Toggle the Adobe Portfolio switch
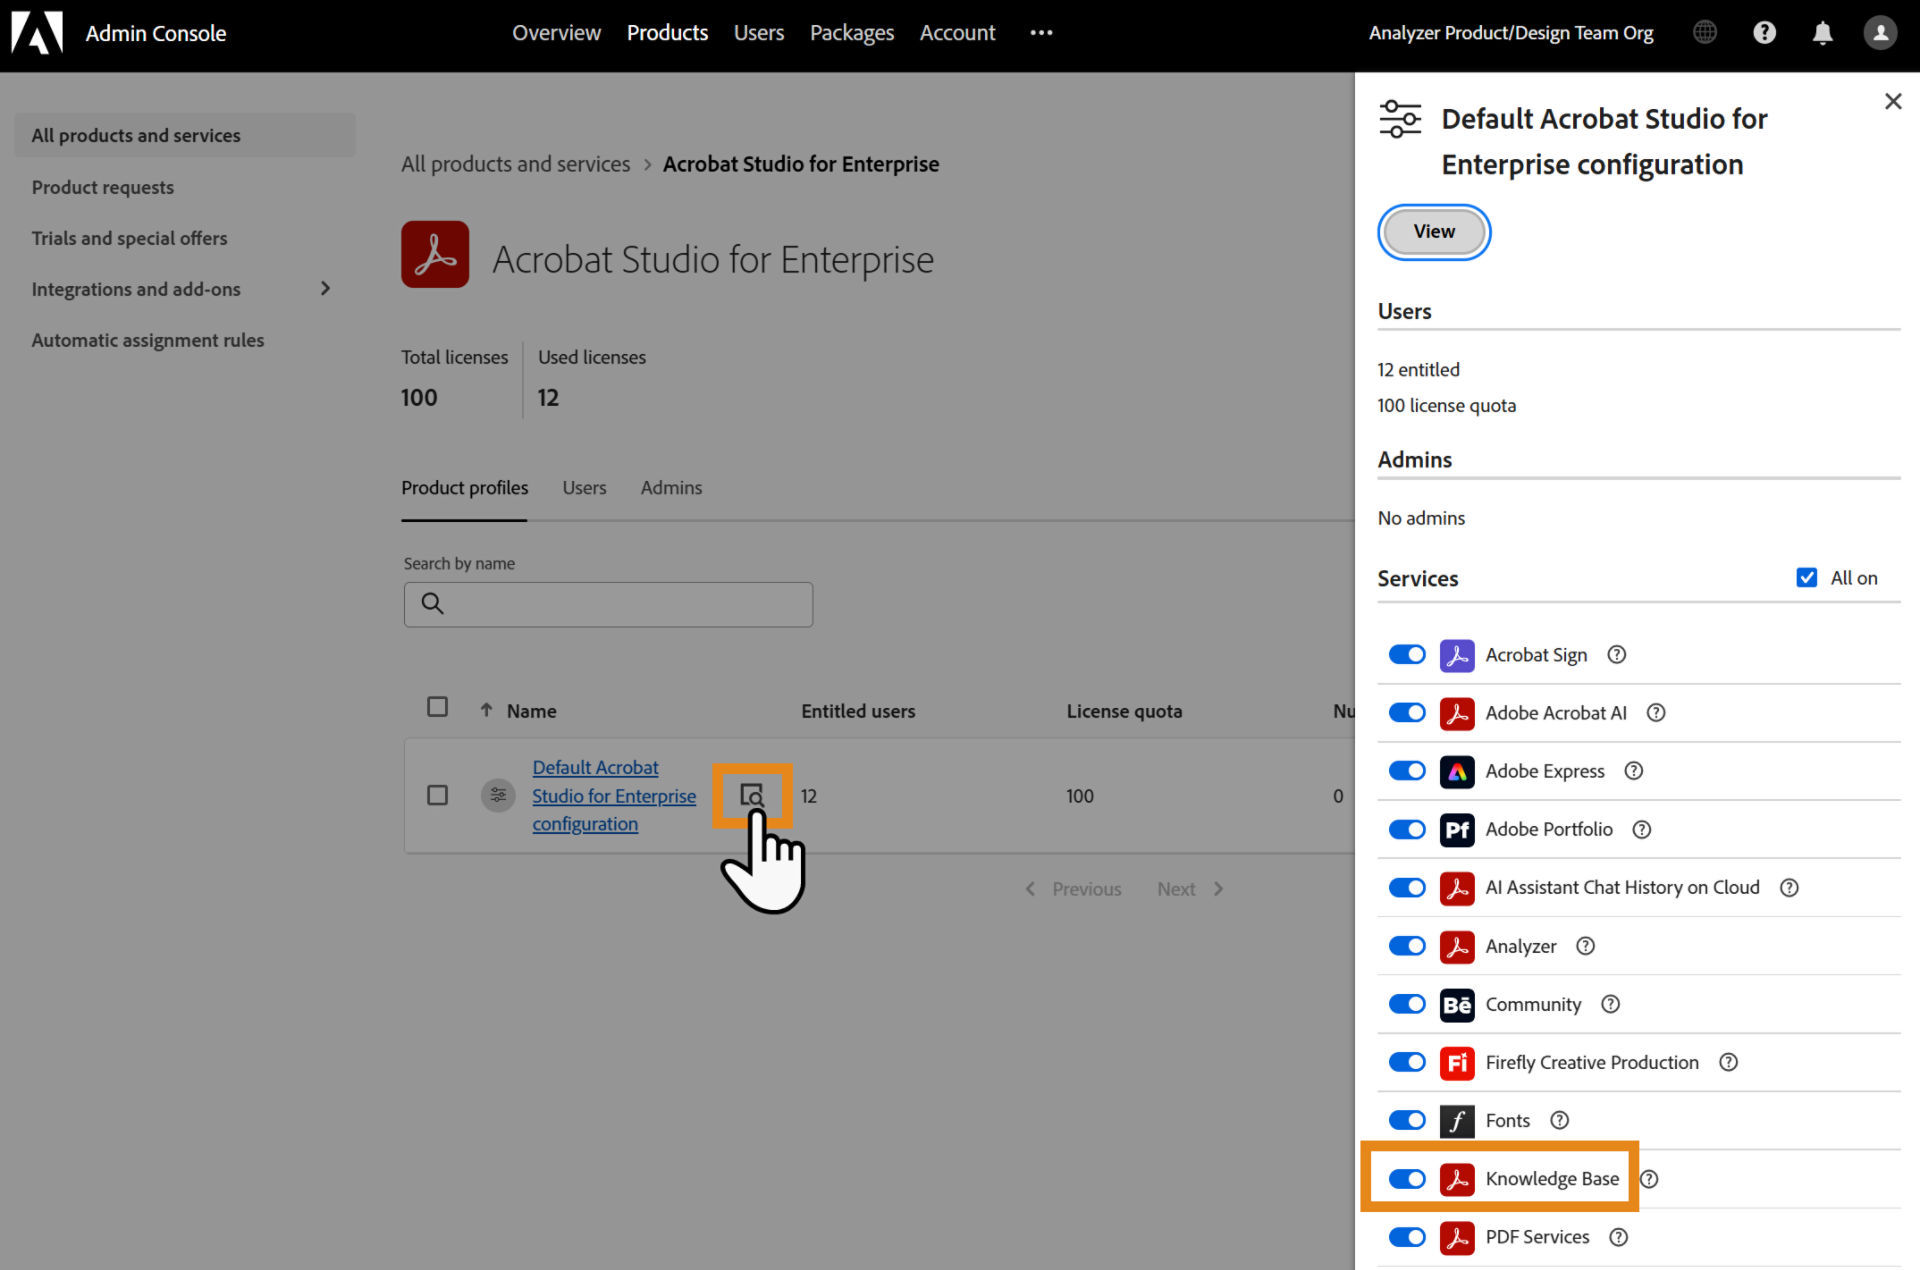The image size is (1920, 1270). pyautogui.click(x=1407, y=829)
